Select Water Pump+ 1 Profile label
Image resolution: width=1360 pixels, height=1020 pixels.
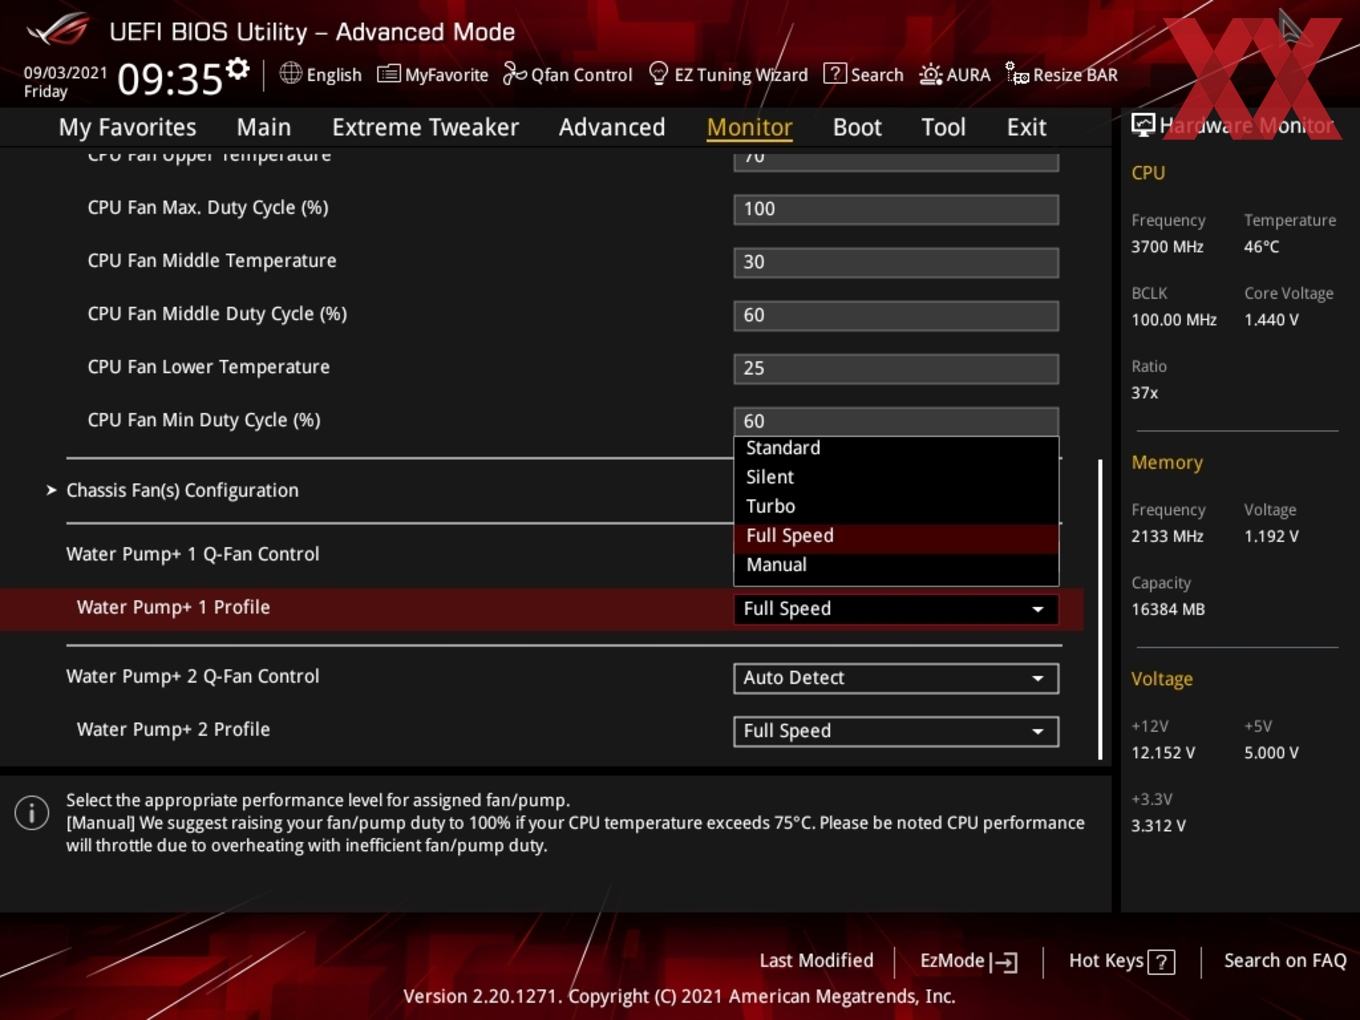(173, 607)
